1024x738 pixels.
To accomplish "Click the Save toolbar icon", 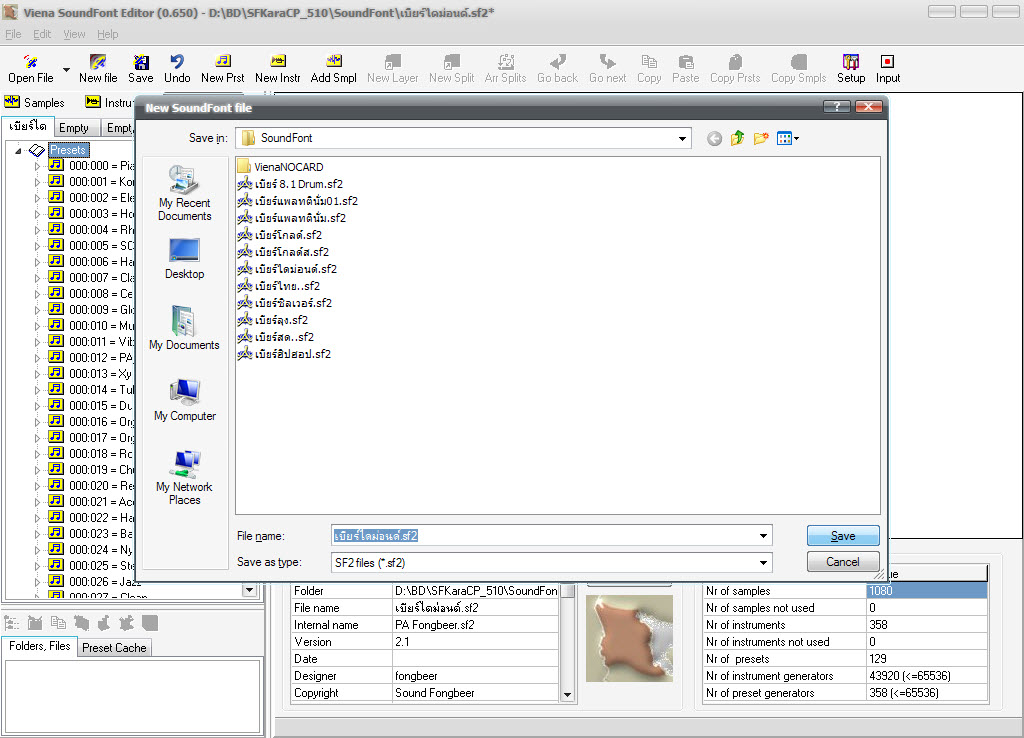I will point(140,69).
